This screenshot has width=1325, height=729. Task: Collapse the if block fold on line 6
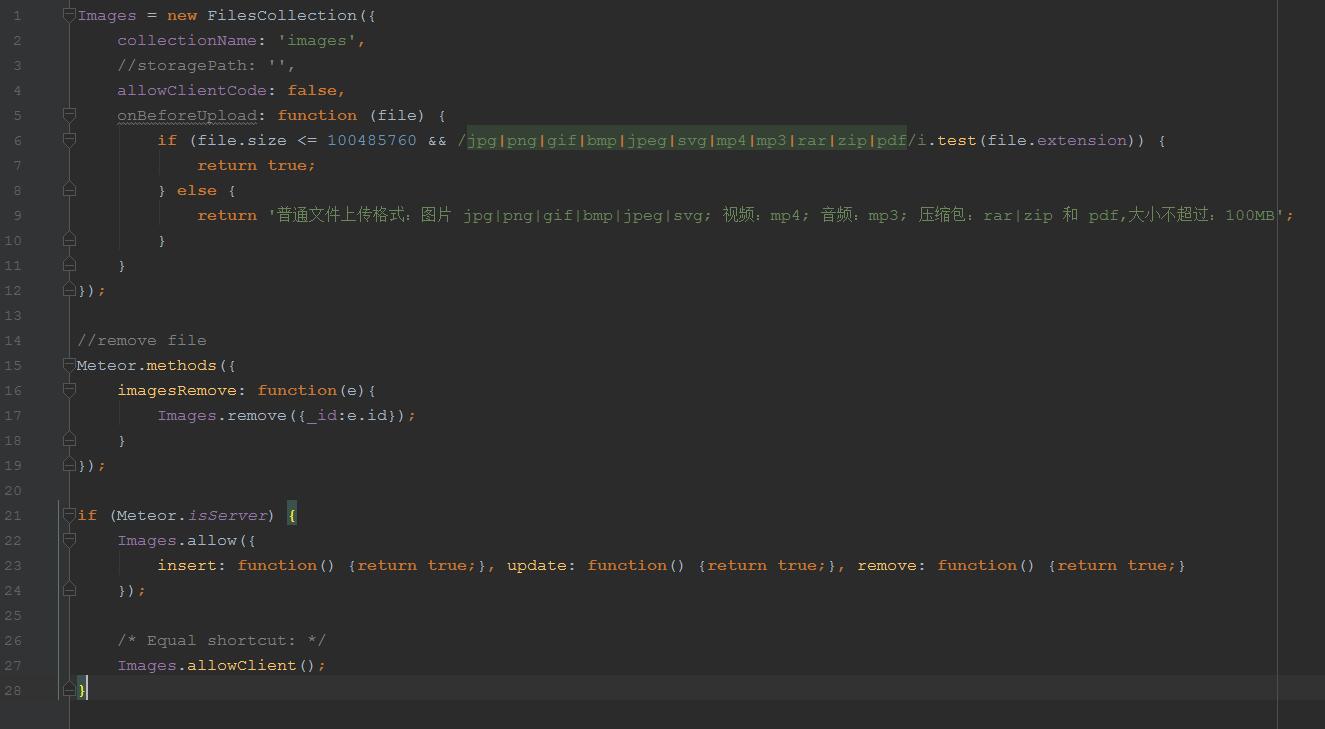click(69, 140)
